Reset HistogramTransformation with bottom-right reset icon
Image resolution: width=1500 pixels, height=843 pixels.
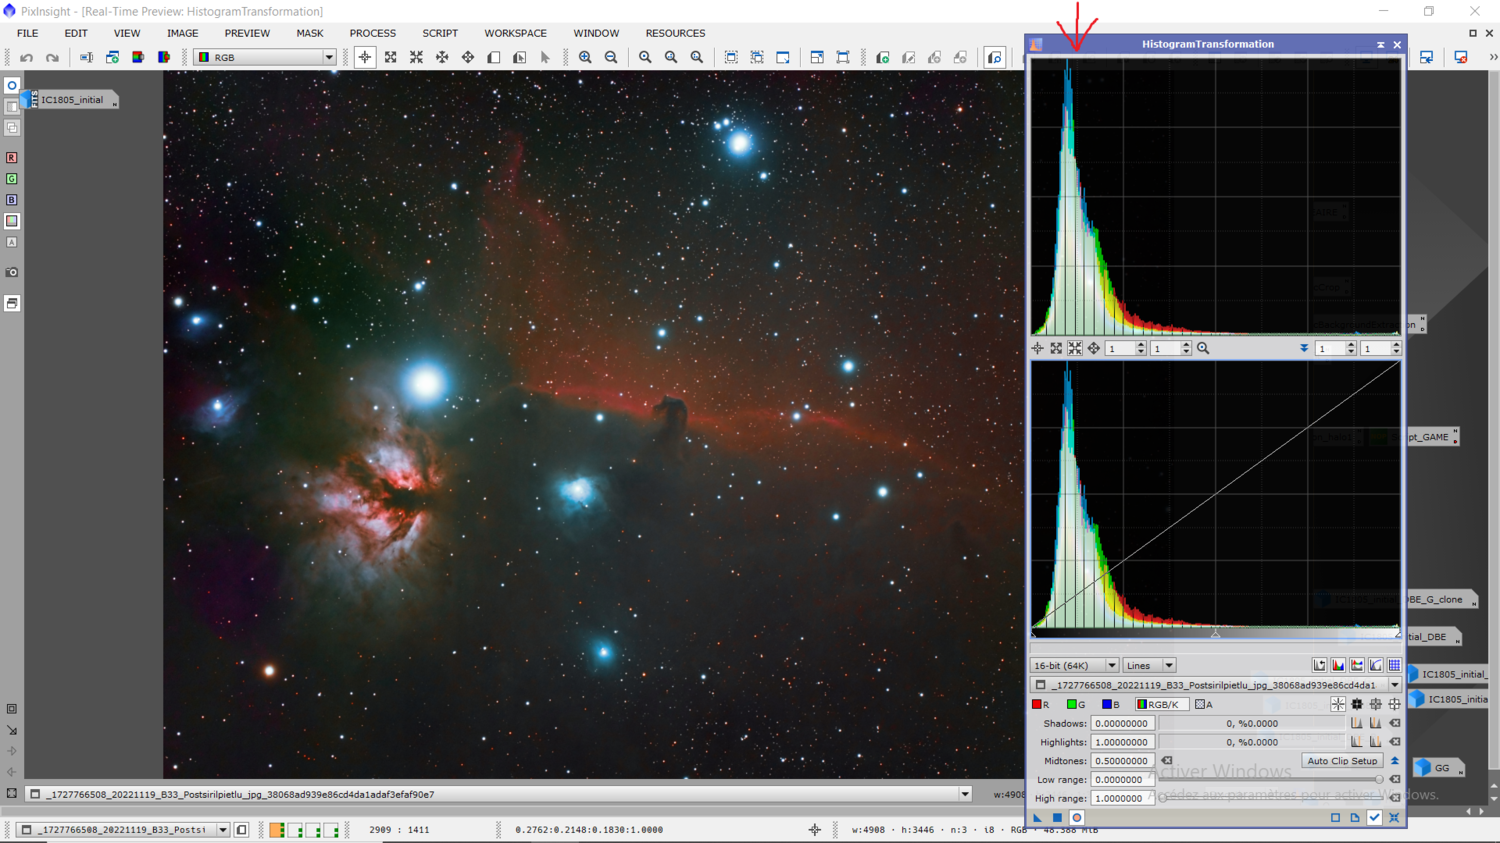click(x=1394, y=818)
